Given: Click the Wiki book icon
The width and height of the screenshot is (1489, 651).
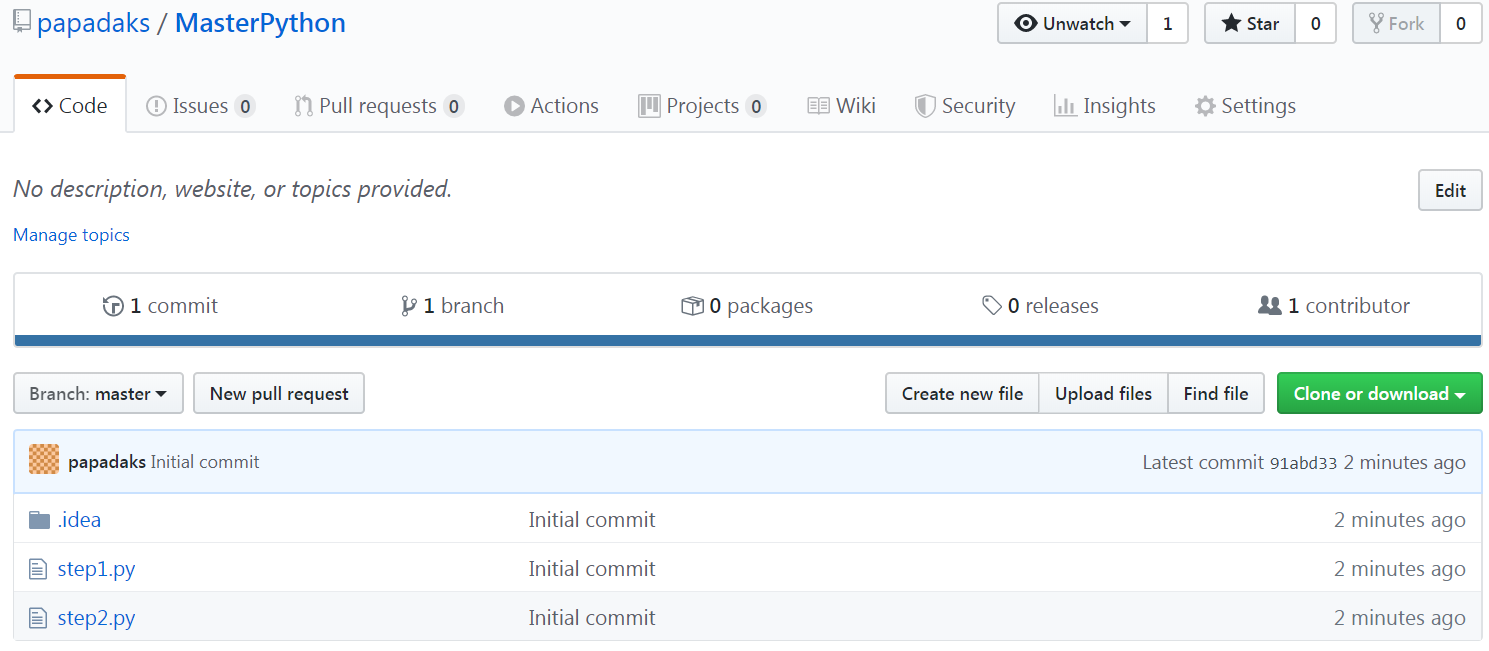Looking at the screenshot, I should 818,106.
